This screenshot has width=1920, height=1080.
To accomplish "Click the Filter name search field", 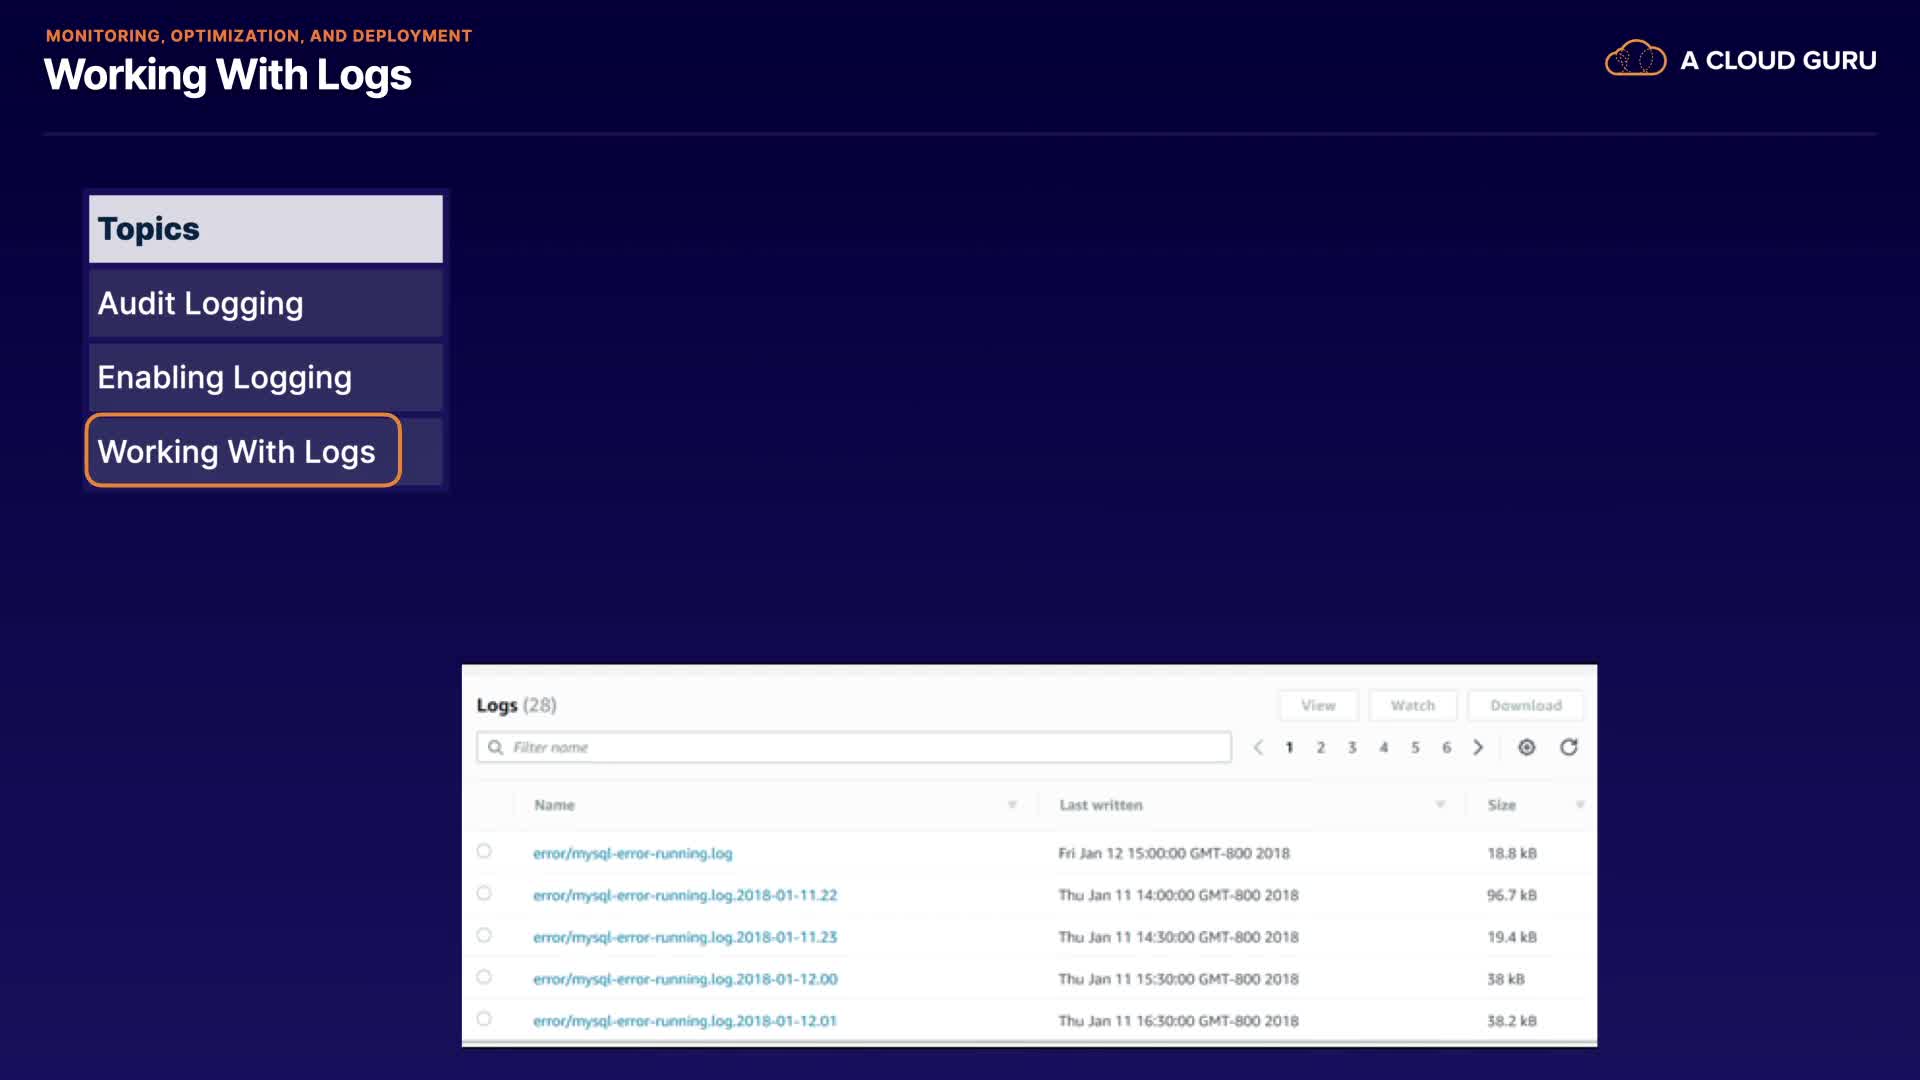I will pos(860,747).
